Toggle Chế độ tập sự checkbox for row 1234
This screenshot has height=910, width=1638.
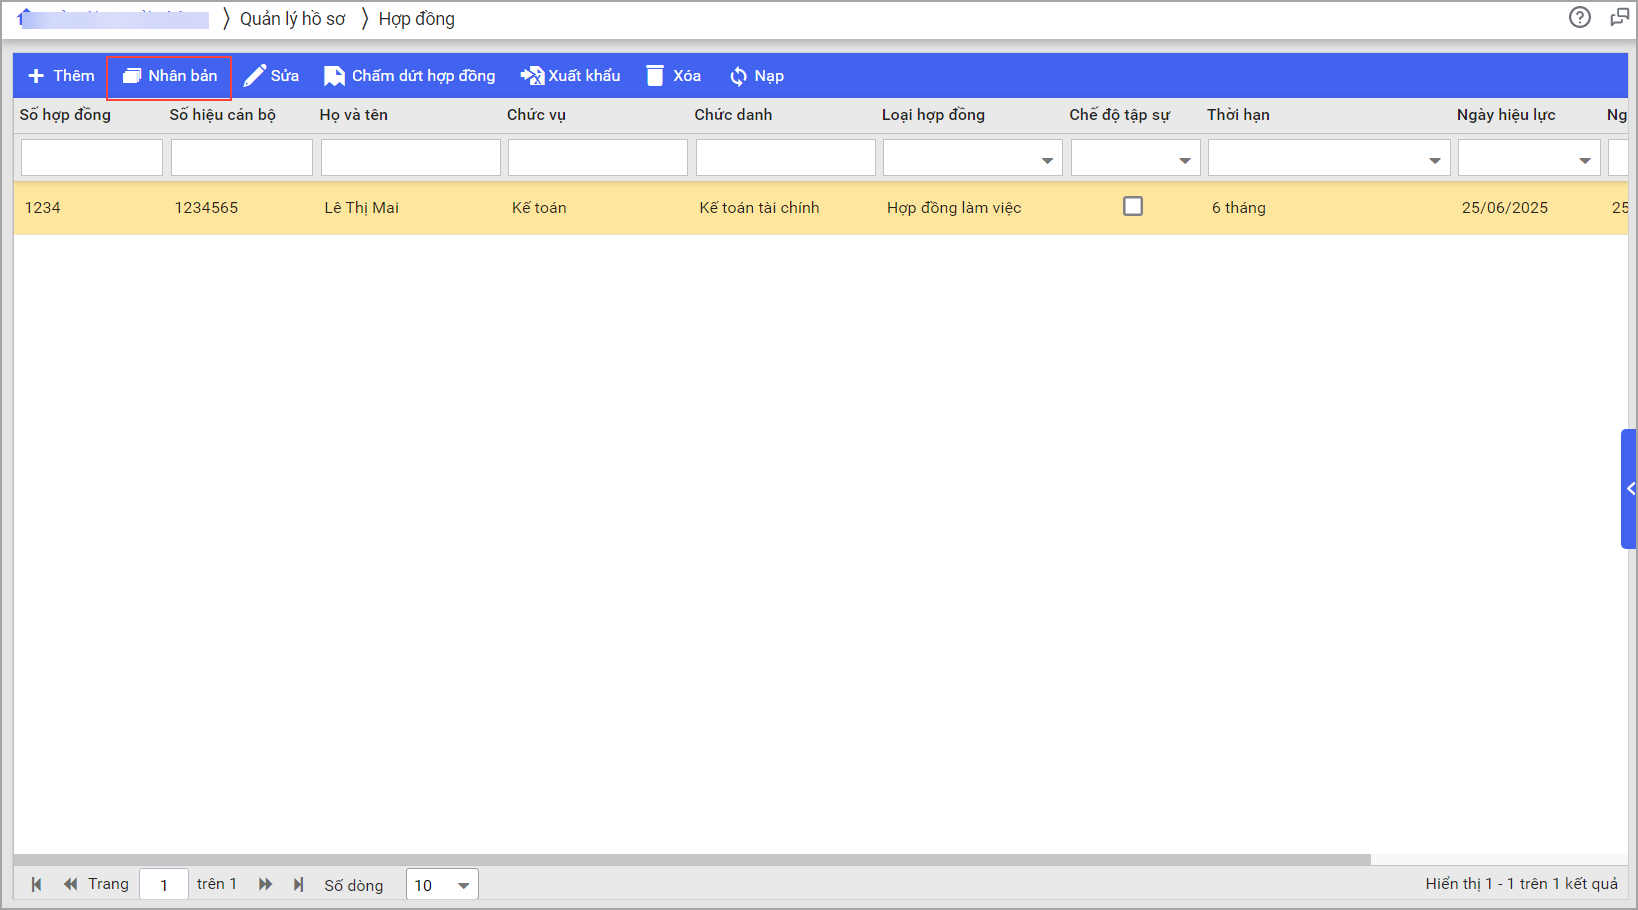pyautogui.click(x=1133, y=206)
